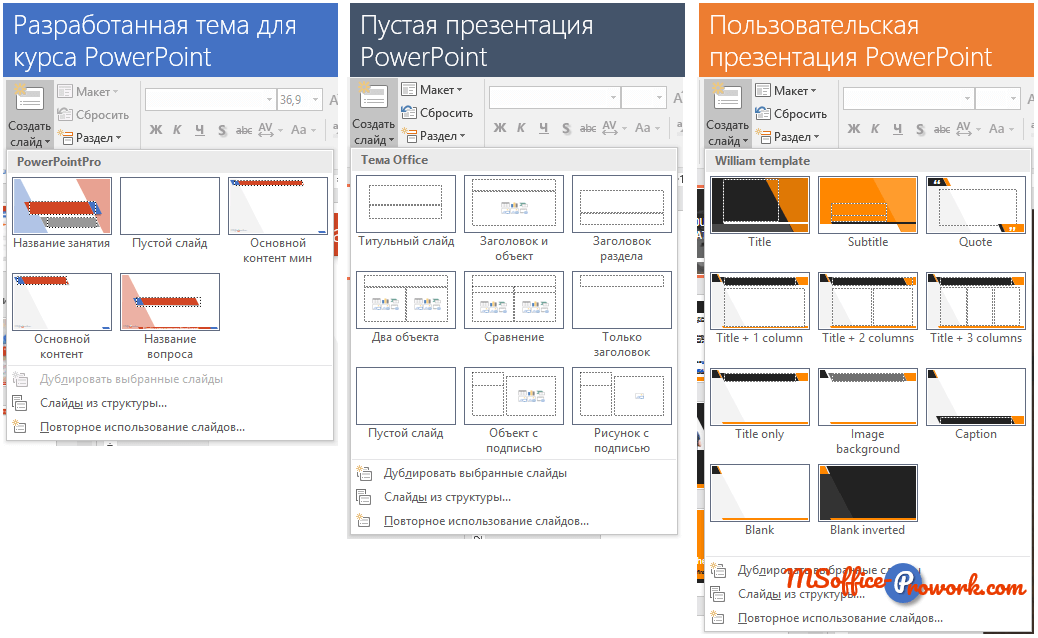Select the Image background layout

(868, 397)
